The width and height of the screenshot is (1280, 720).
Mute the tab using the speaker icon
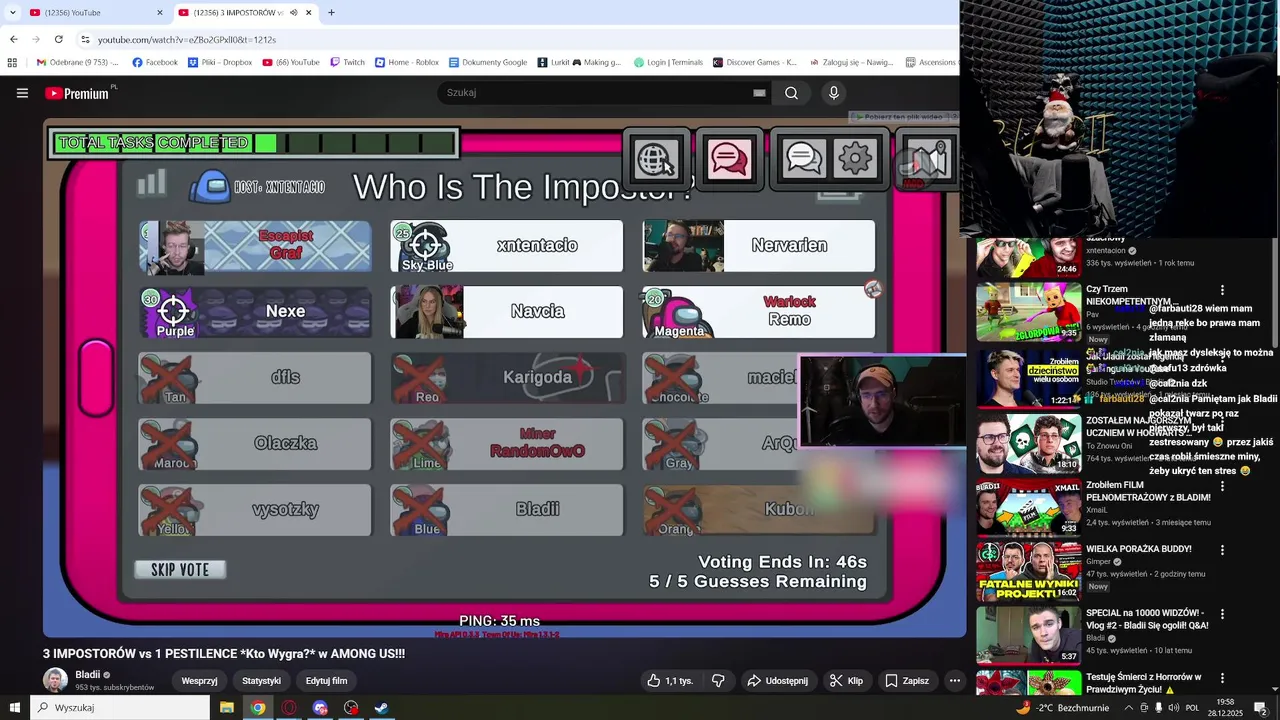293,13
